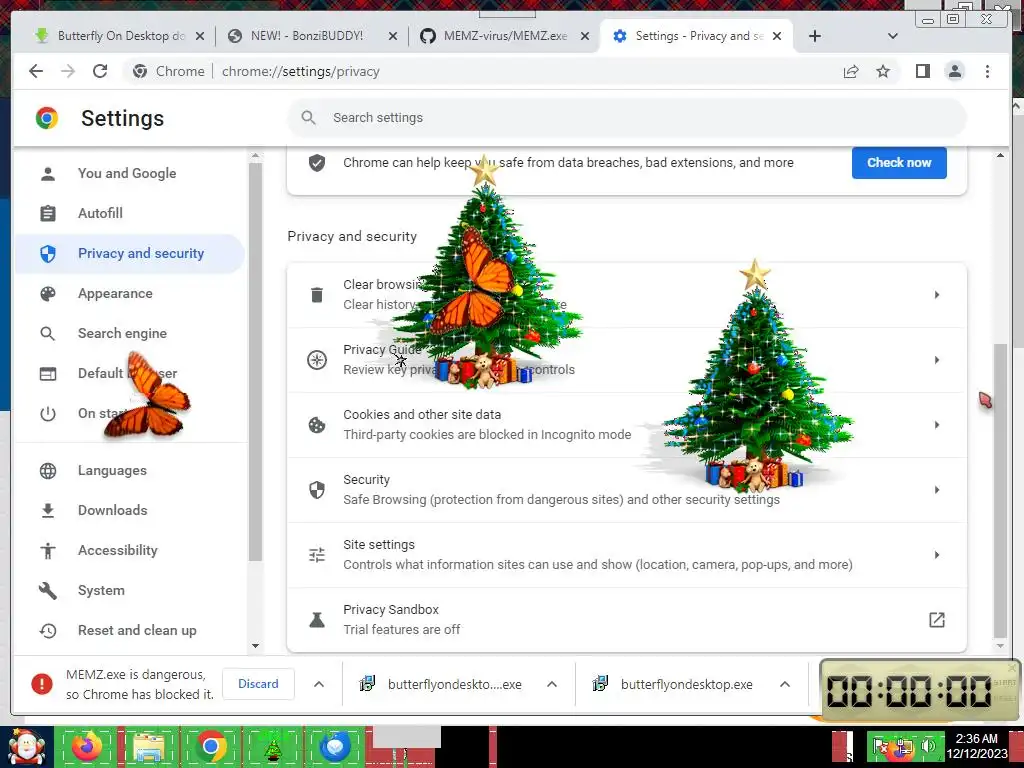Click the Search settings field
Viewport: 1024px width, 768px height.
click(627, 118)
